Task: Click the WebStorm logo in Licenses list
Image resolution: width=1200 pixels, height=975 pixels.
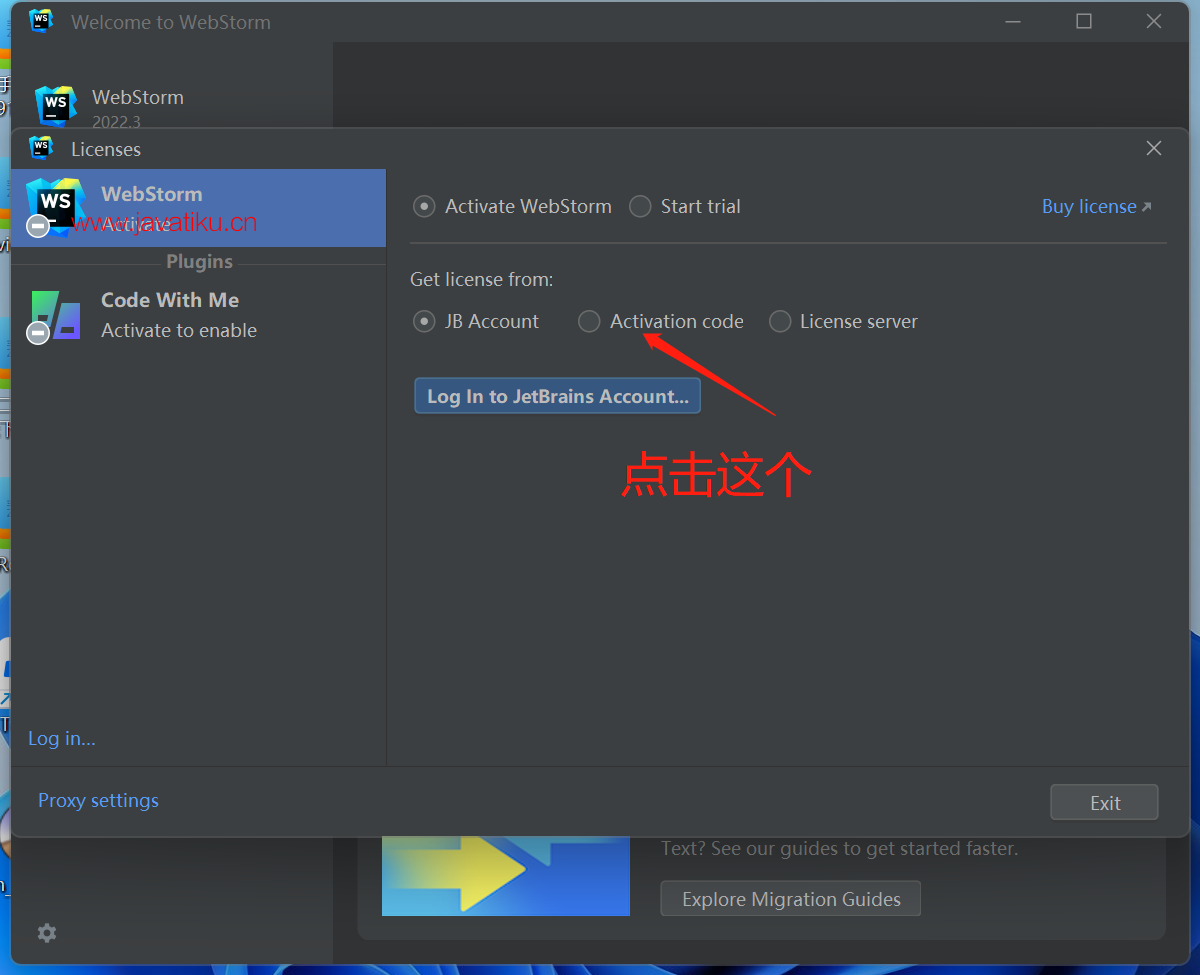Action: click(55, 206)
